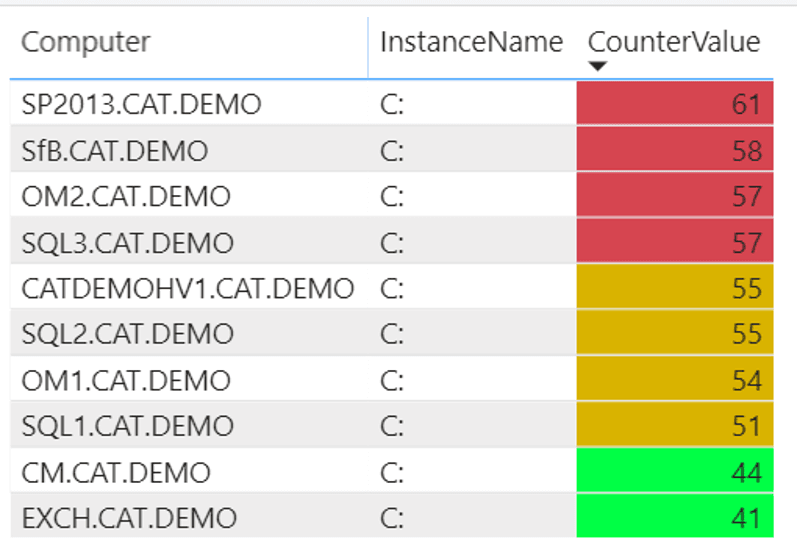Select the CM.CAT.DEMO computer entry
The height and width of the screenshot is (553, 797).
pos(116,472)
